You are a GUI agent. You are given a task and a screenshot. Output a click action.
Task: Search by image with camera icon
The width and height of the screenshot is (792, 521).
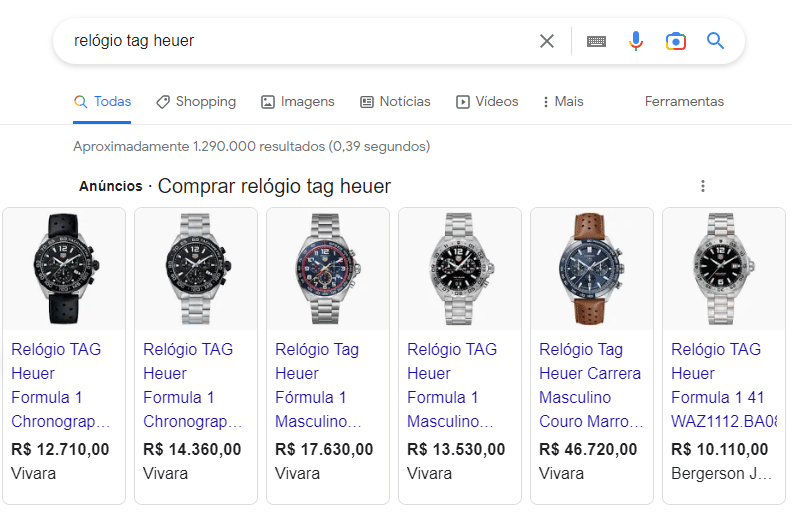(x=676, y=41)
